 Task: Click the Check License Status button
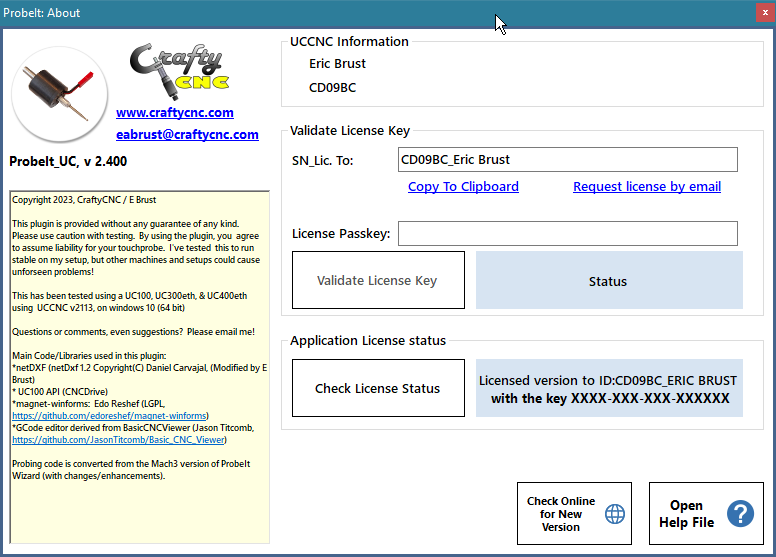[378, 388]
